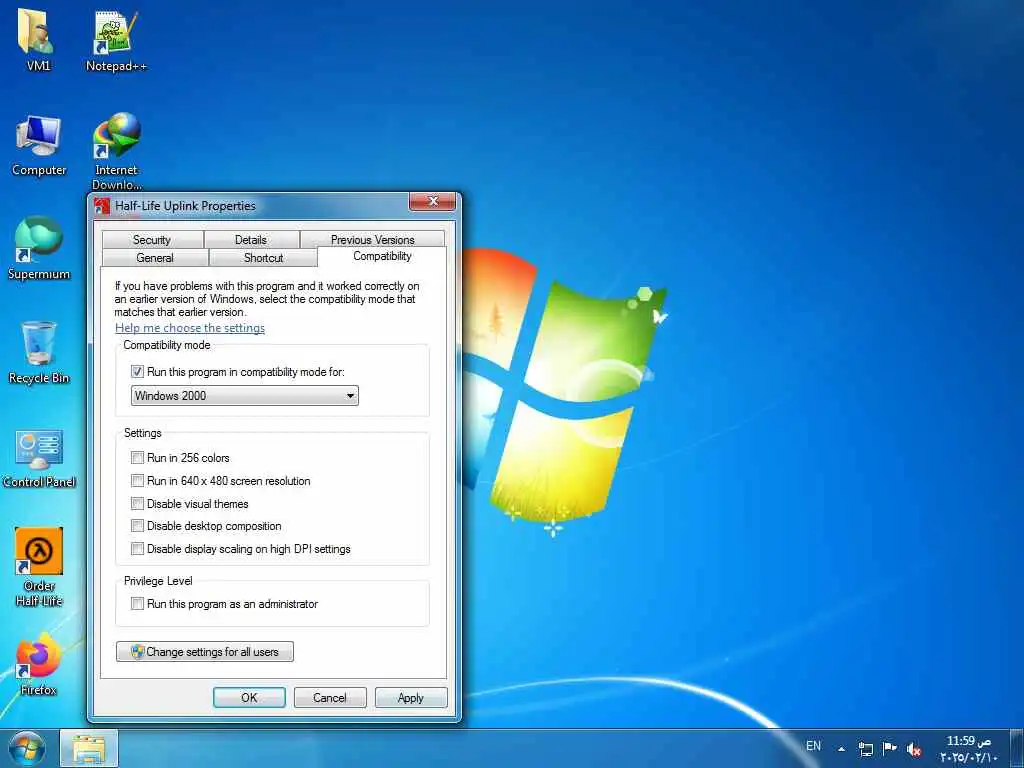Open the Previous Versions tab

(x=372, y=240)
